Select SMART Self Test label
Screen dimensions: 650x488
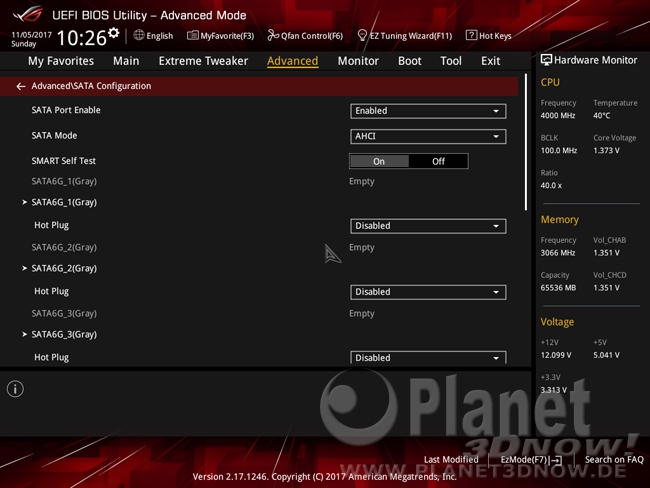coord(63,161)
